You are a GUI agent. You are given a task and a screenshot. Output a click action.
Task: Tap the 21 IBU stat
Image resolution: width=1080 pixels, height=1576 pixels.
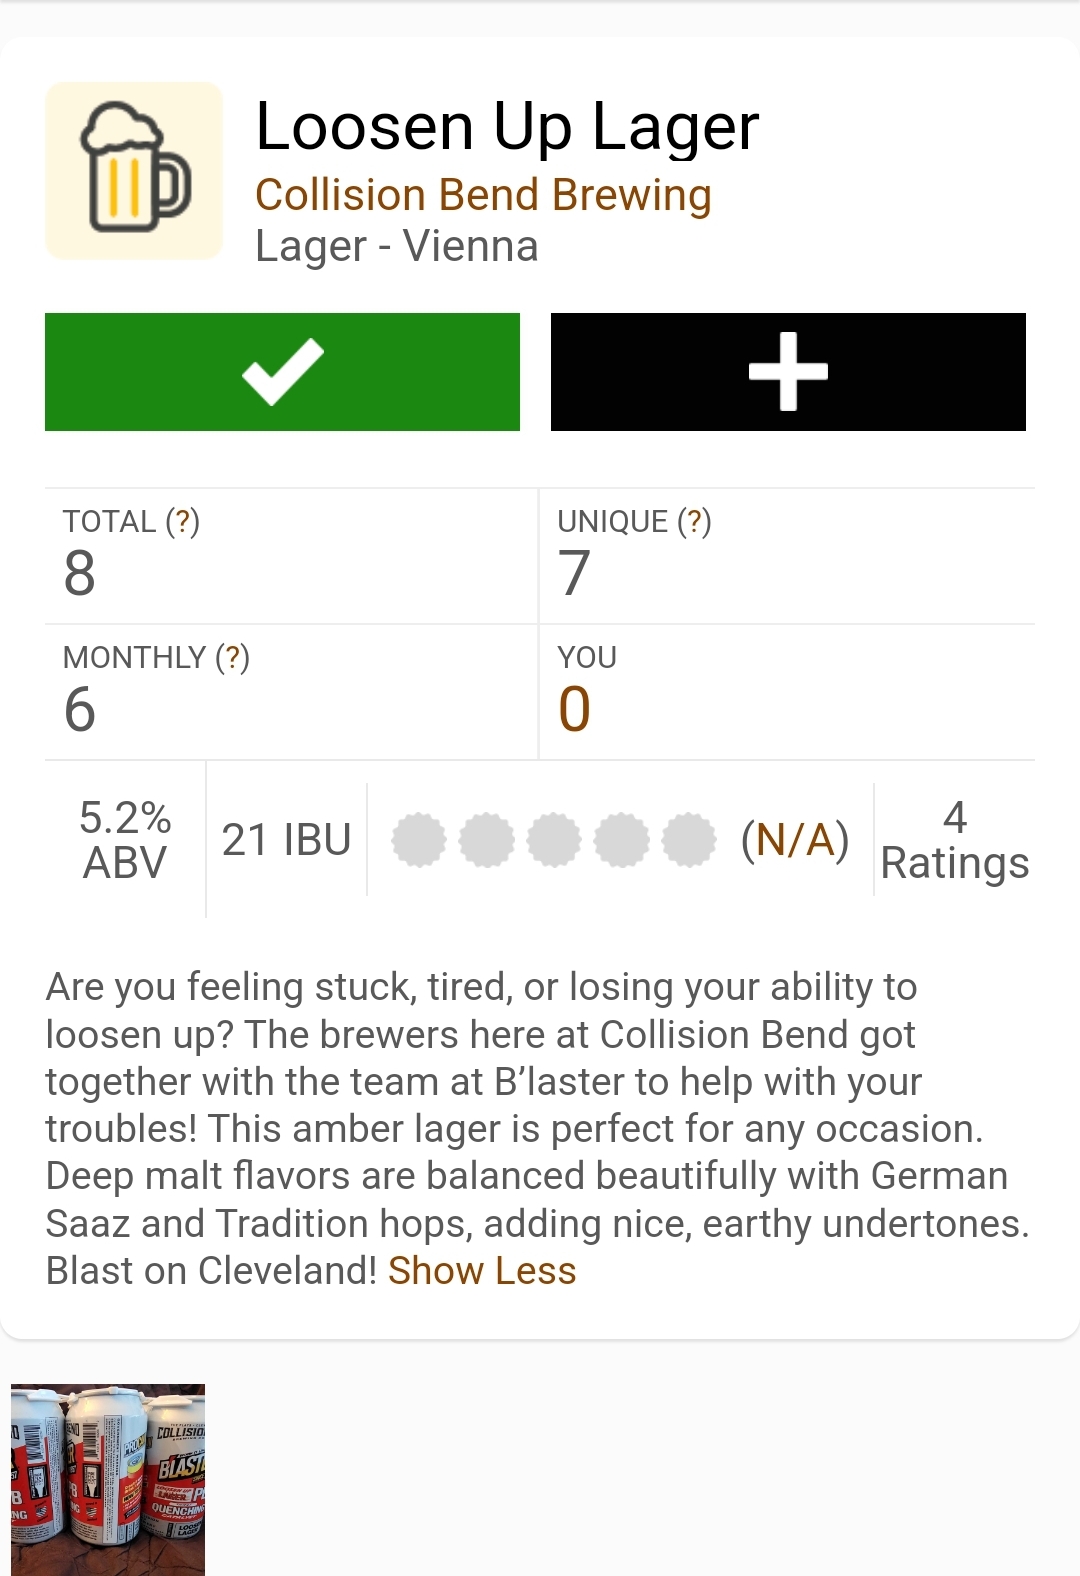[286, 840]
